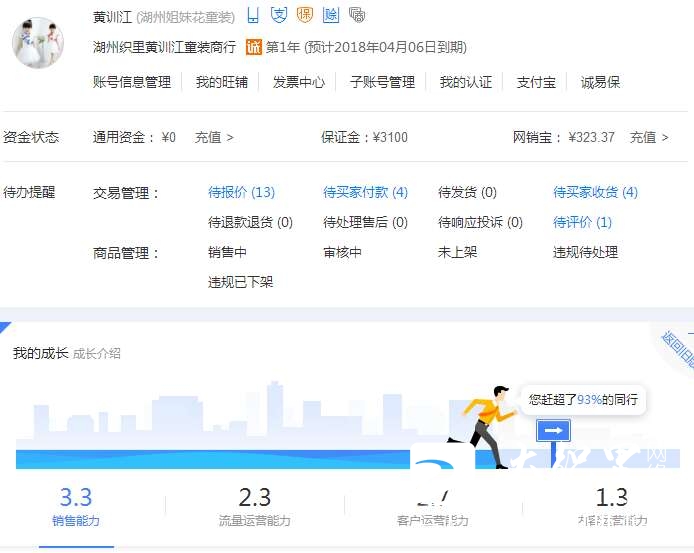Open 我的旺铺 from account menu
Image resolution: width=694 pixels, height=553 pixels.
tap(221, 82)
